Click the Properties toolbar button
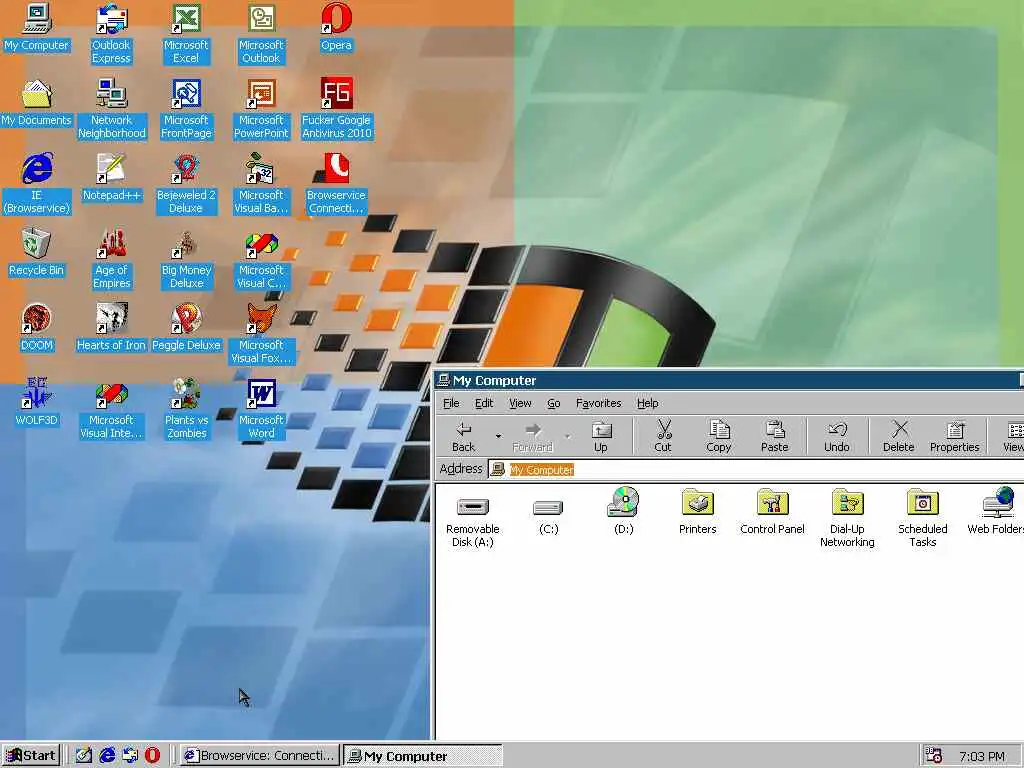The image size is (1024, 768). 955,437
